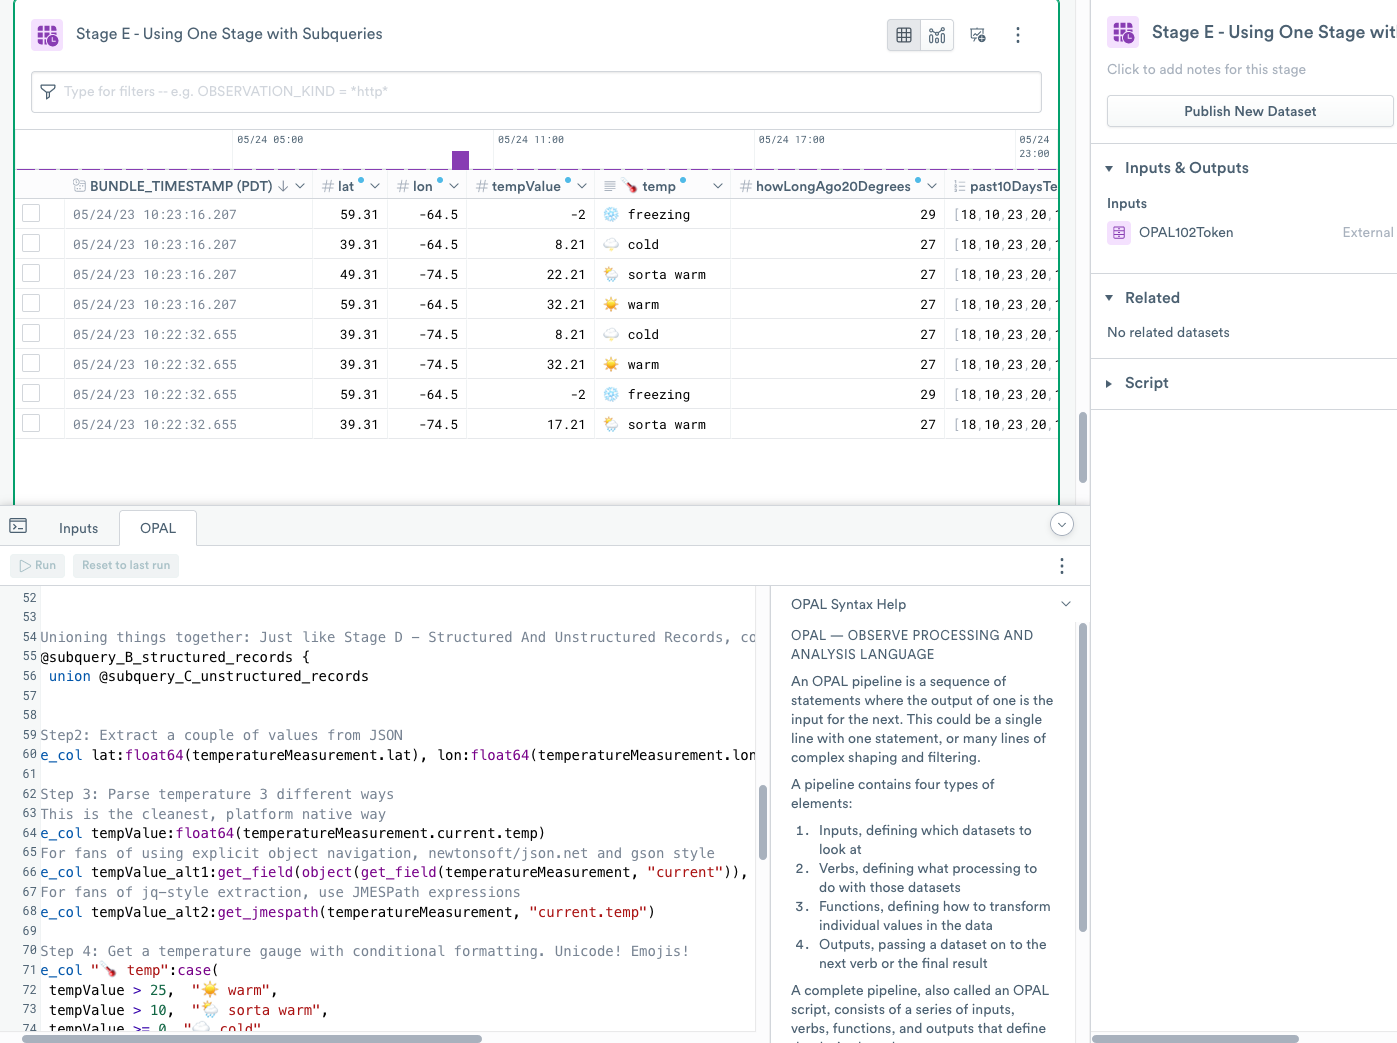1397x1043 pixels.
Task: Click the filter expression input field
Action: click(536, 92)
